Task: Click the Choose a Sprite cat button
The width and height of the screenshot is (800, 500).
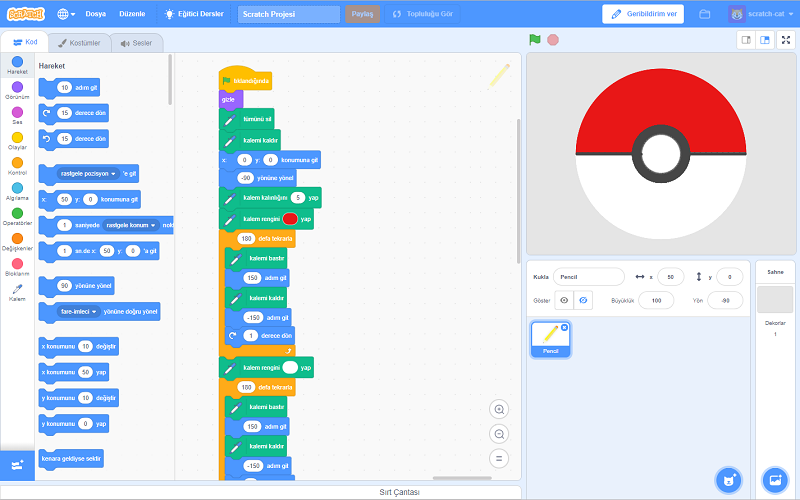Action: [729, 480]
